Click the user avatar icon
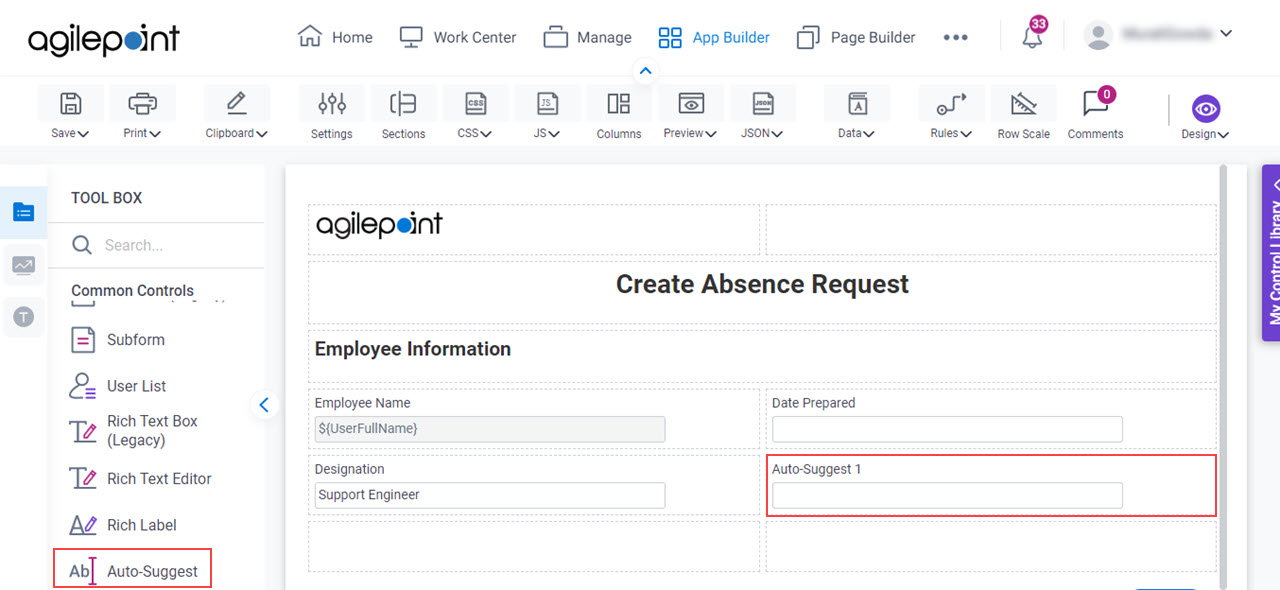 [1098, 36]
